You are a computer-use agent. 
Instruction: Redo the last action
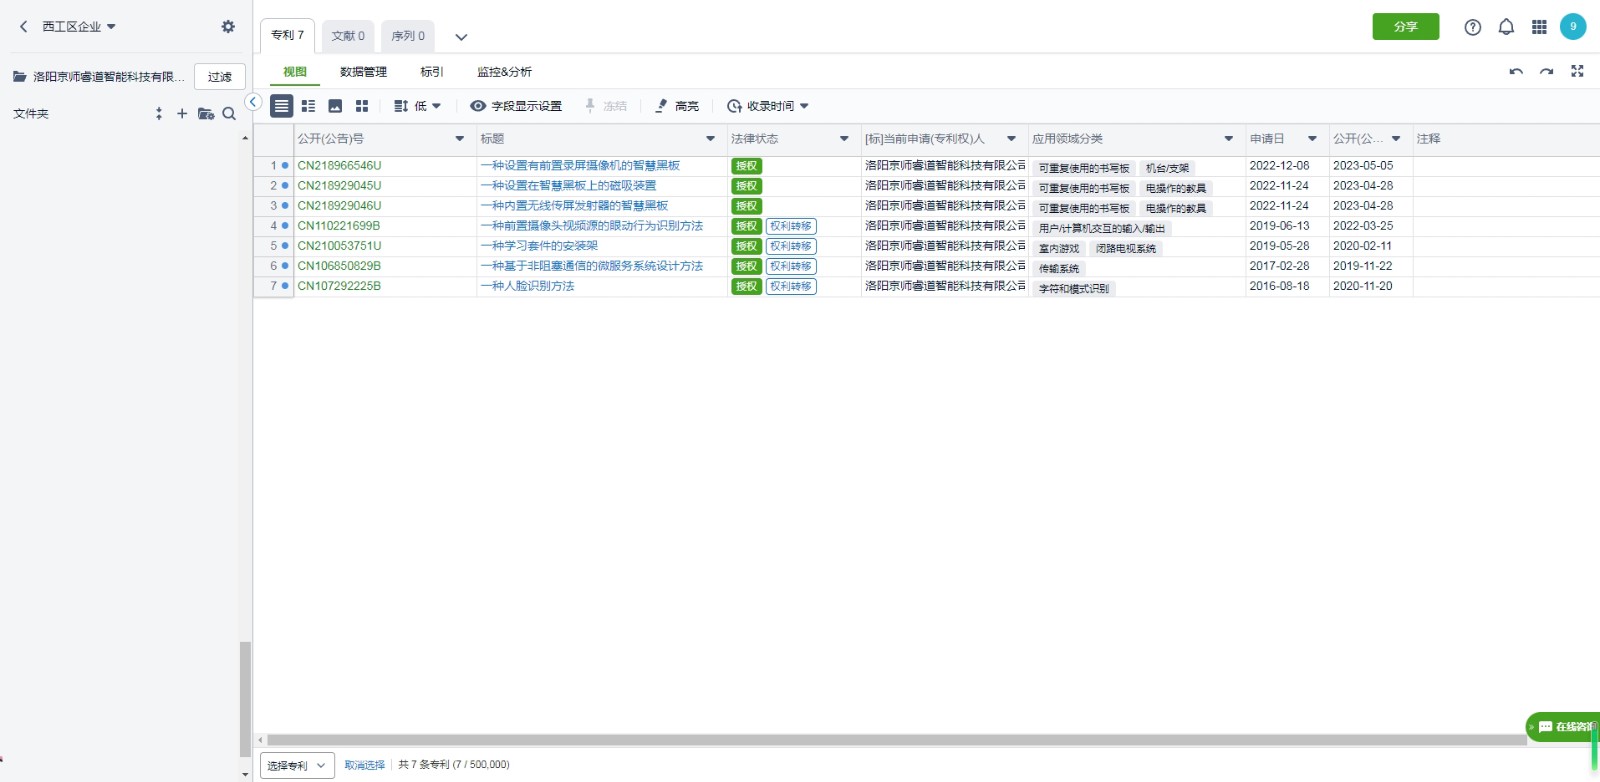(1546, 71)
